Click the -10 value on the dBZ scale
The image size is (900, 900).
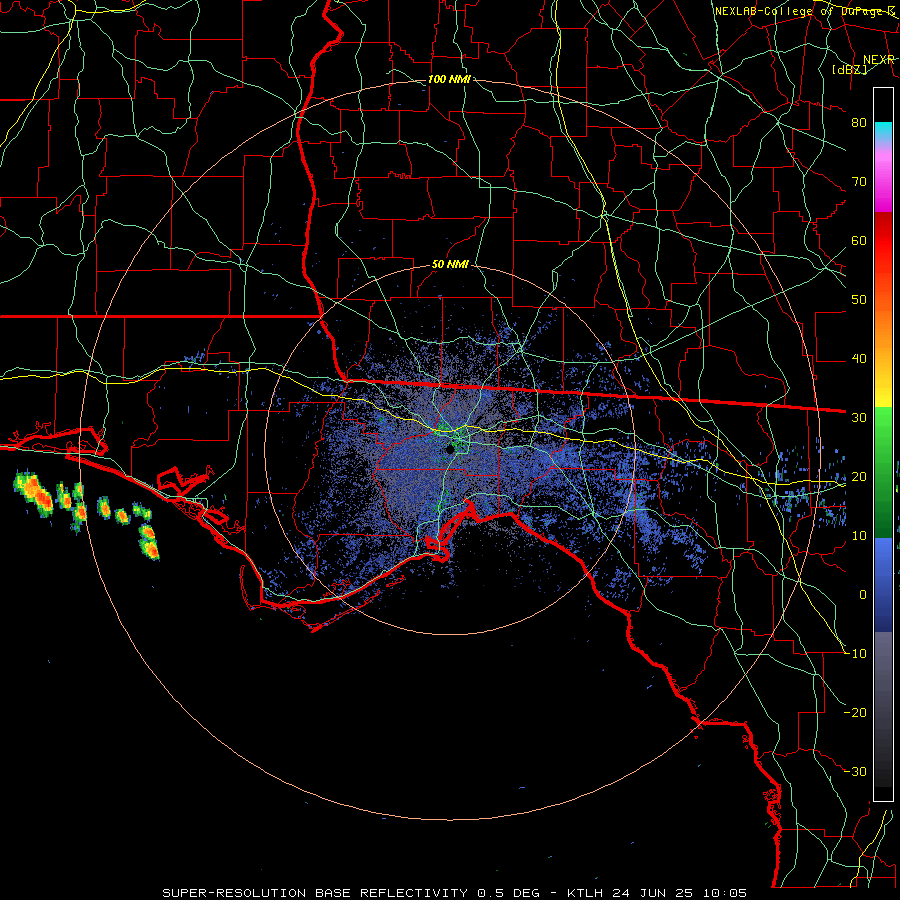point(855,653)
